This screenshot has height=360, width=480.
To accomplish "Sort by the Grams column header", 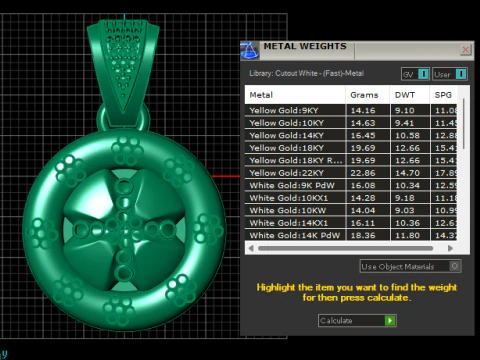I will point(367,95).
